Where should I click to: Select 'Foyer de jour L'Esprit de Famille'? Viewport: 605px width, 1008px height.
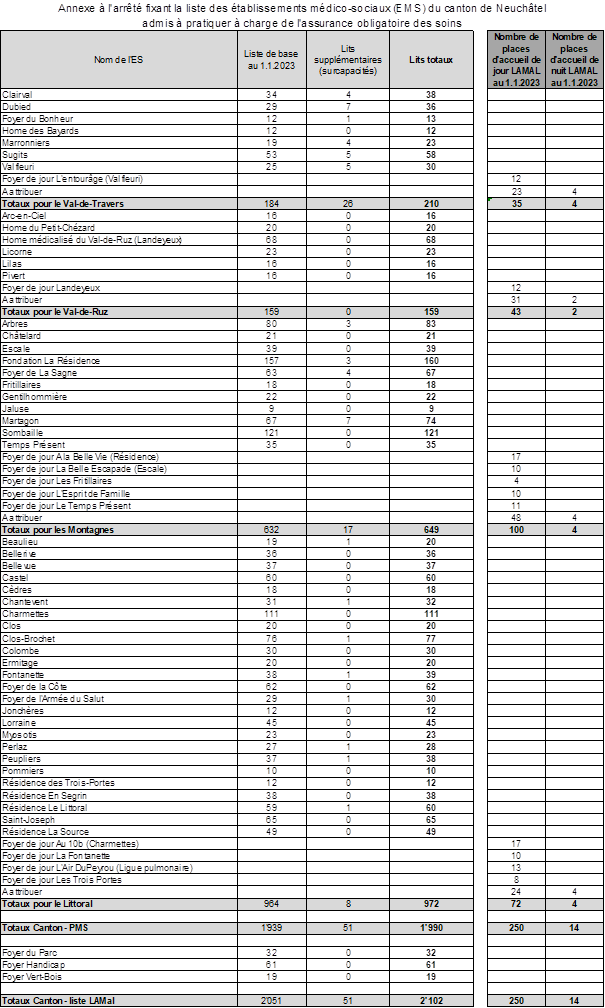click(x=66, y=494)
